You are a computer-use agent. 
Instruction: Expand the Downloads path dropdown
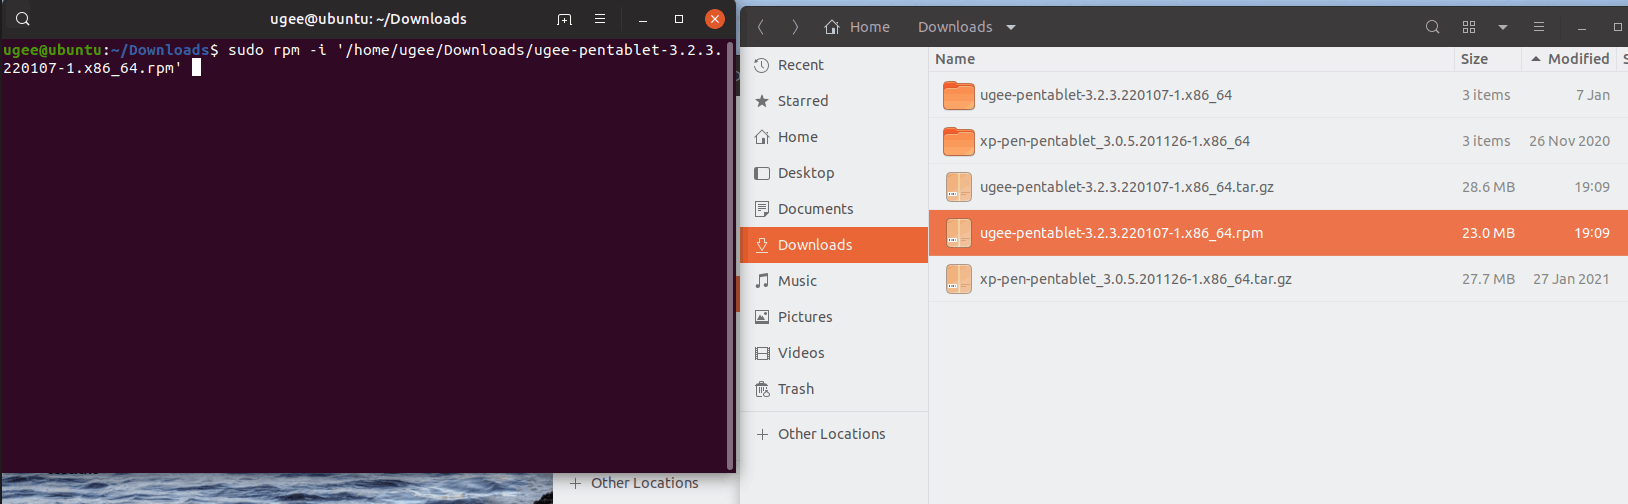tap(1011, 27)
